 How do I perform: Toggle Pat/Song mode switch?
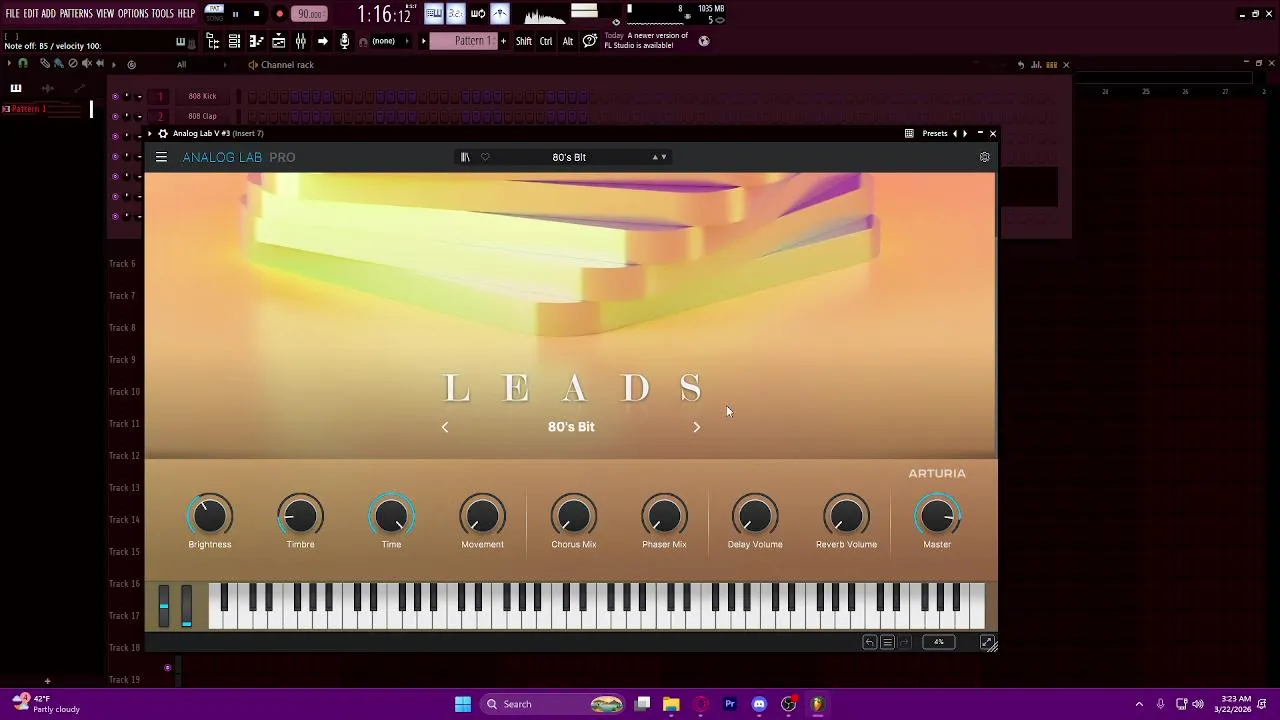point(214,14)
